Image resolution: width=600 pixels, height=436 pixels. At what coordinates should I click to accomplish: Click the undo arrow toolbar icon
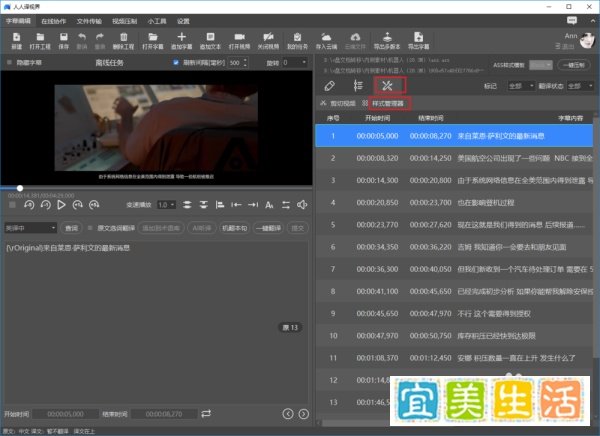click(82, 37)
